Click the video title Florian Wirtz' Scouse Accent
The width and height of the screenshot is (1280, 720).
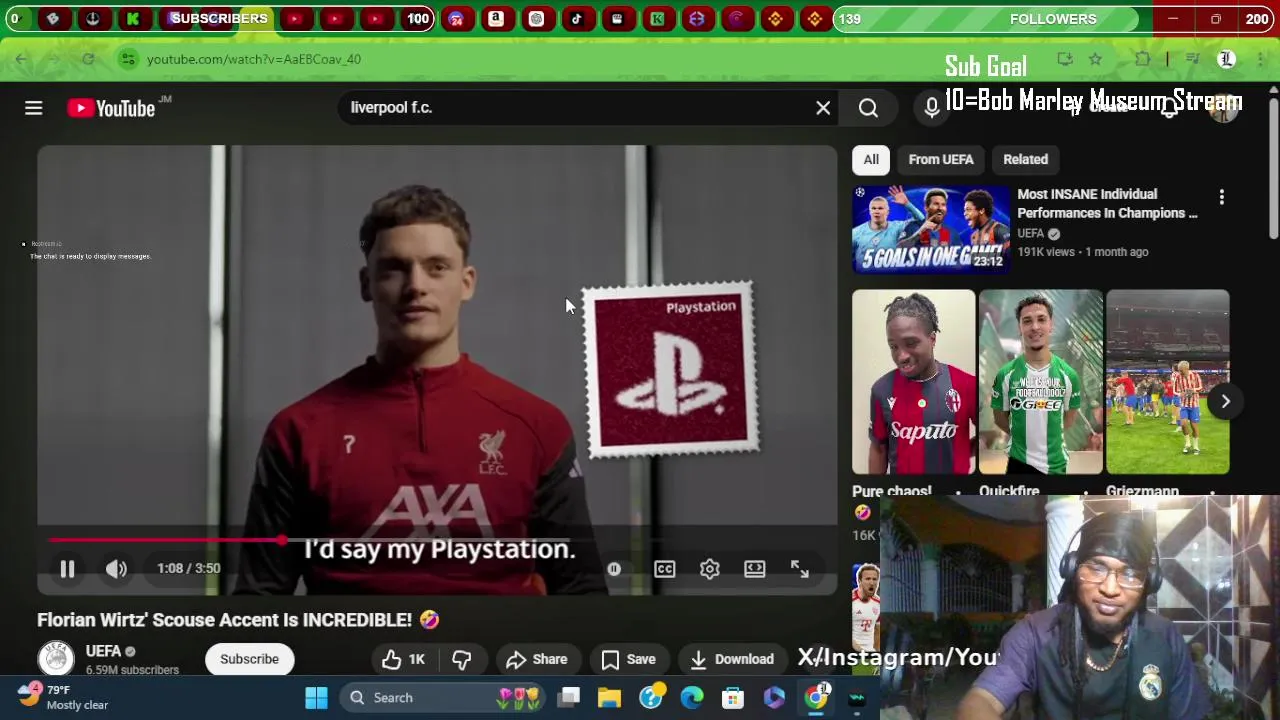(x=238, y=620)
